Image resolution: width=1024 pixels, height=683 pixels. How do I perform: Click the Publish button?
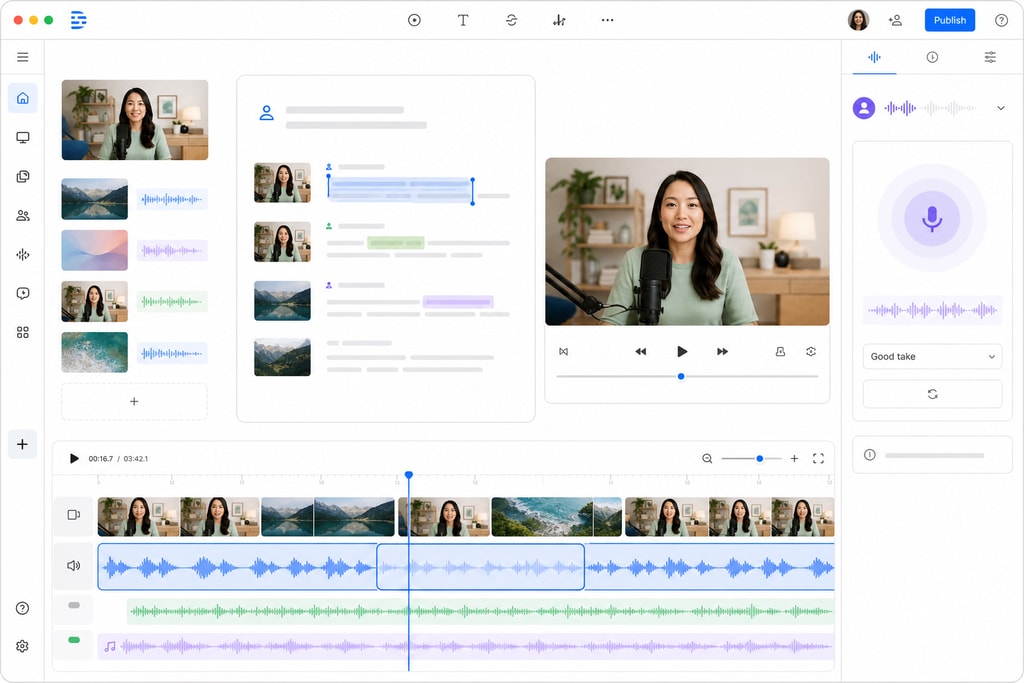[950, 20]
